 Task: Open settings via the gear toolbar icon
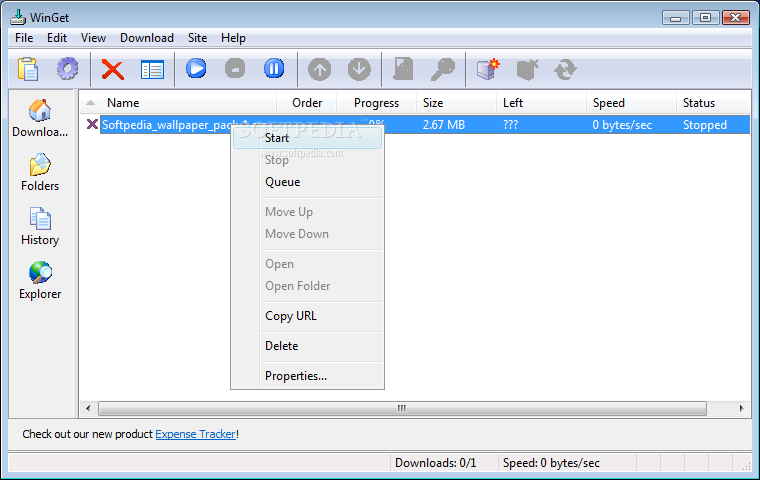pos(67,69)
